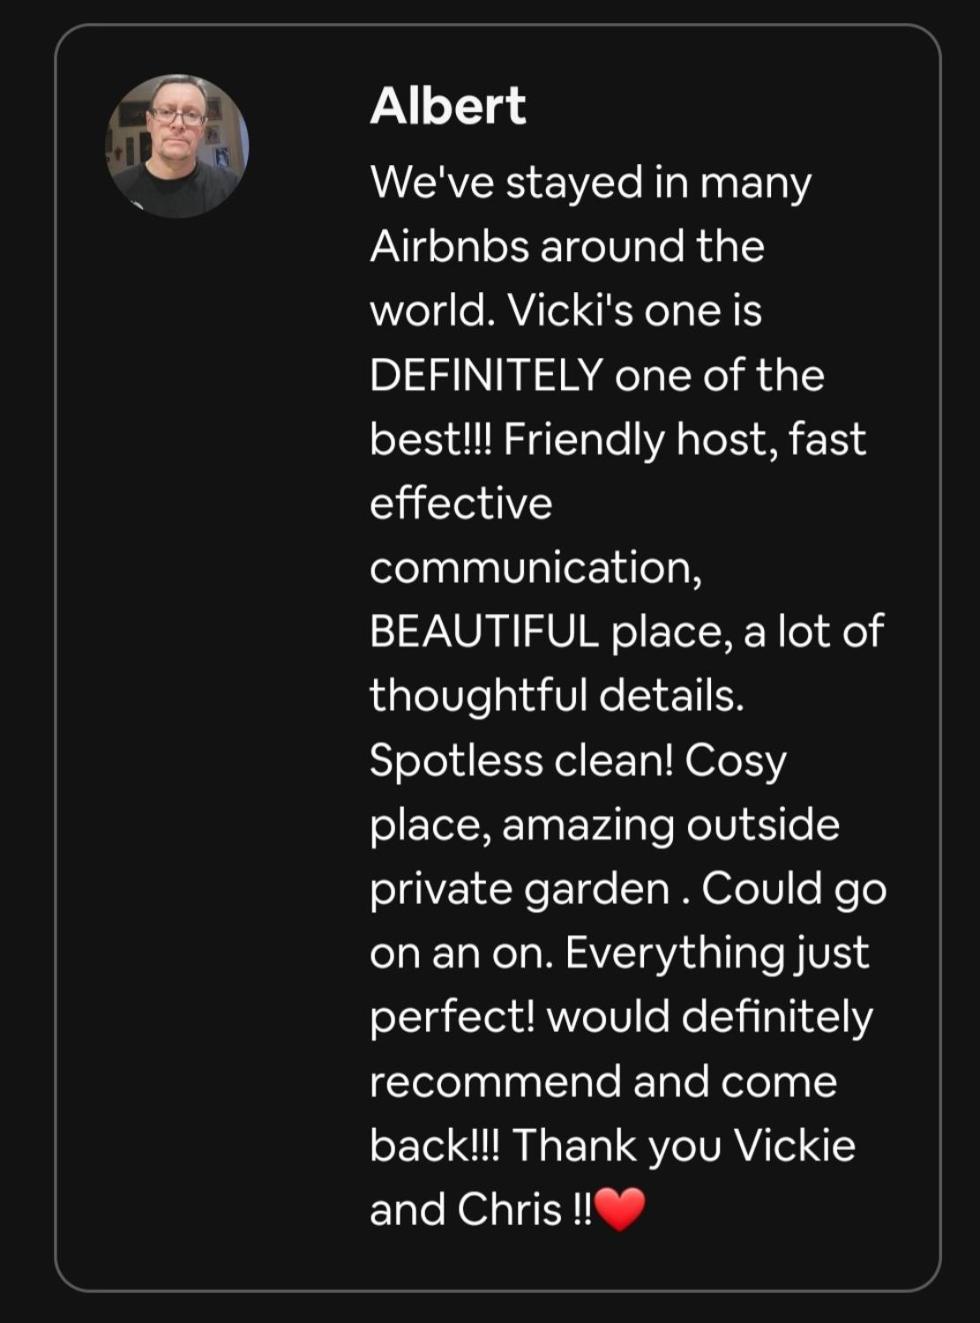Tap "recommend and come" line
The image size is (980, 1323).
tap(603, 1082)
